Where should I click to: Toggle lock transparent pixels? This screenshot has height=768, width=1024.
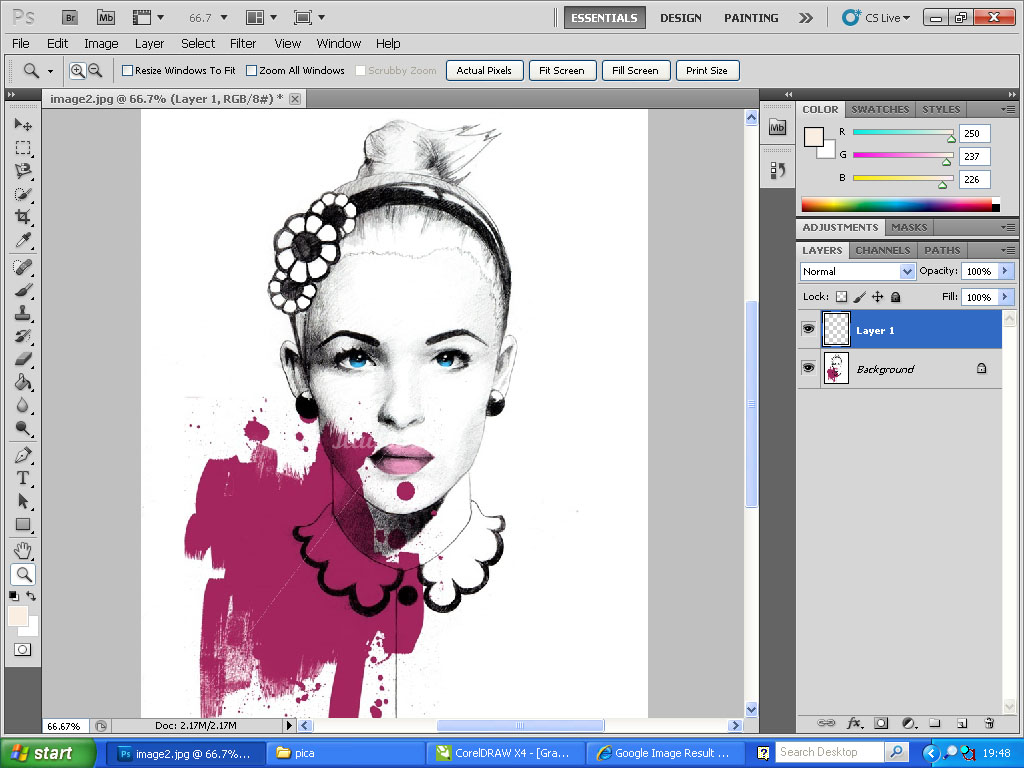[x=842, y=296]
